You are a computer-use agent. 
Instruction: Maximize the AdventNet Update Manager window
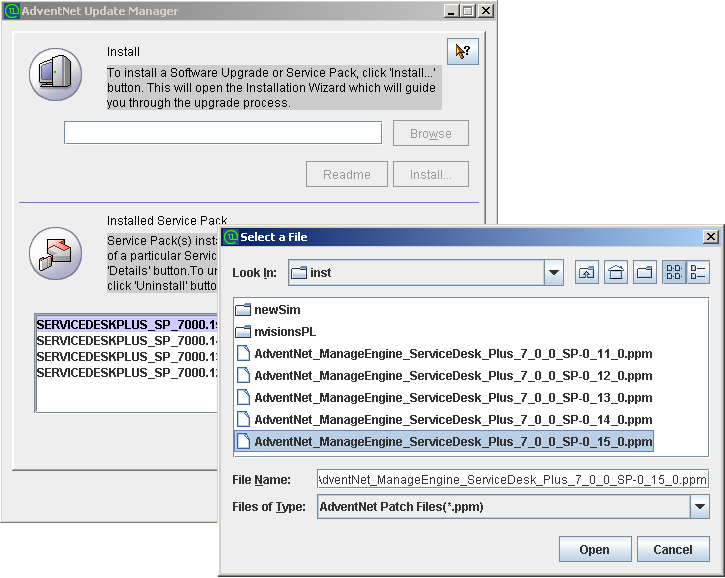click(x=468, y=11)
